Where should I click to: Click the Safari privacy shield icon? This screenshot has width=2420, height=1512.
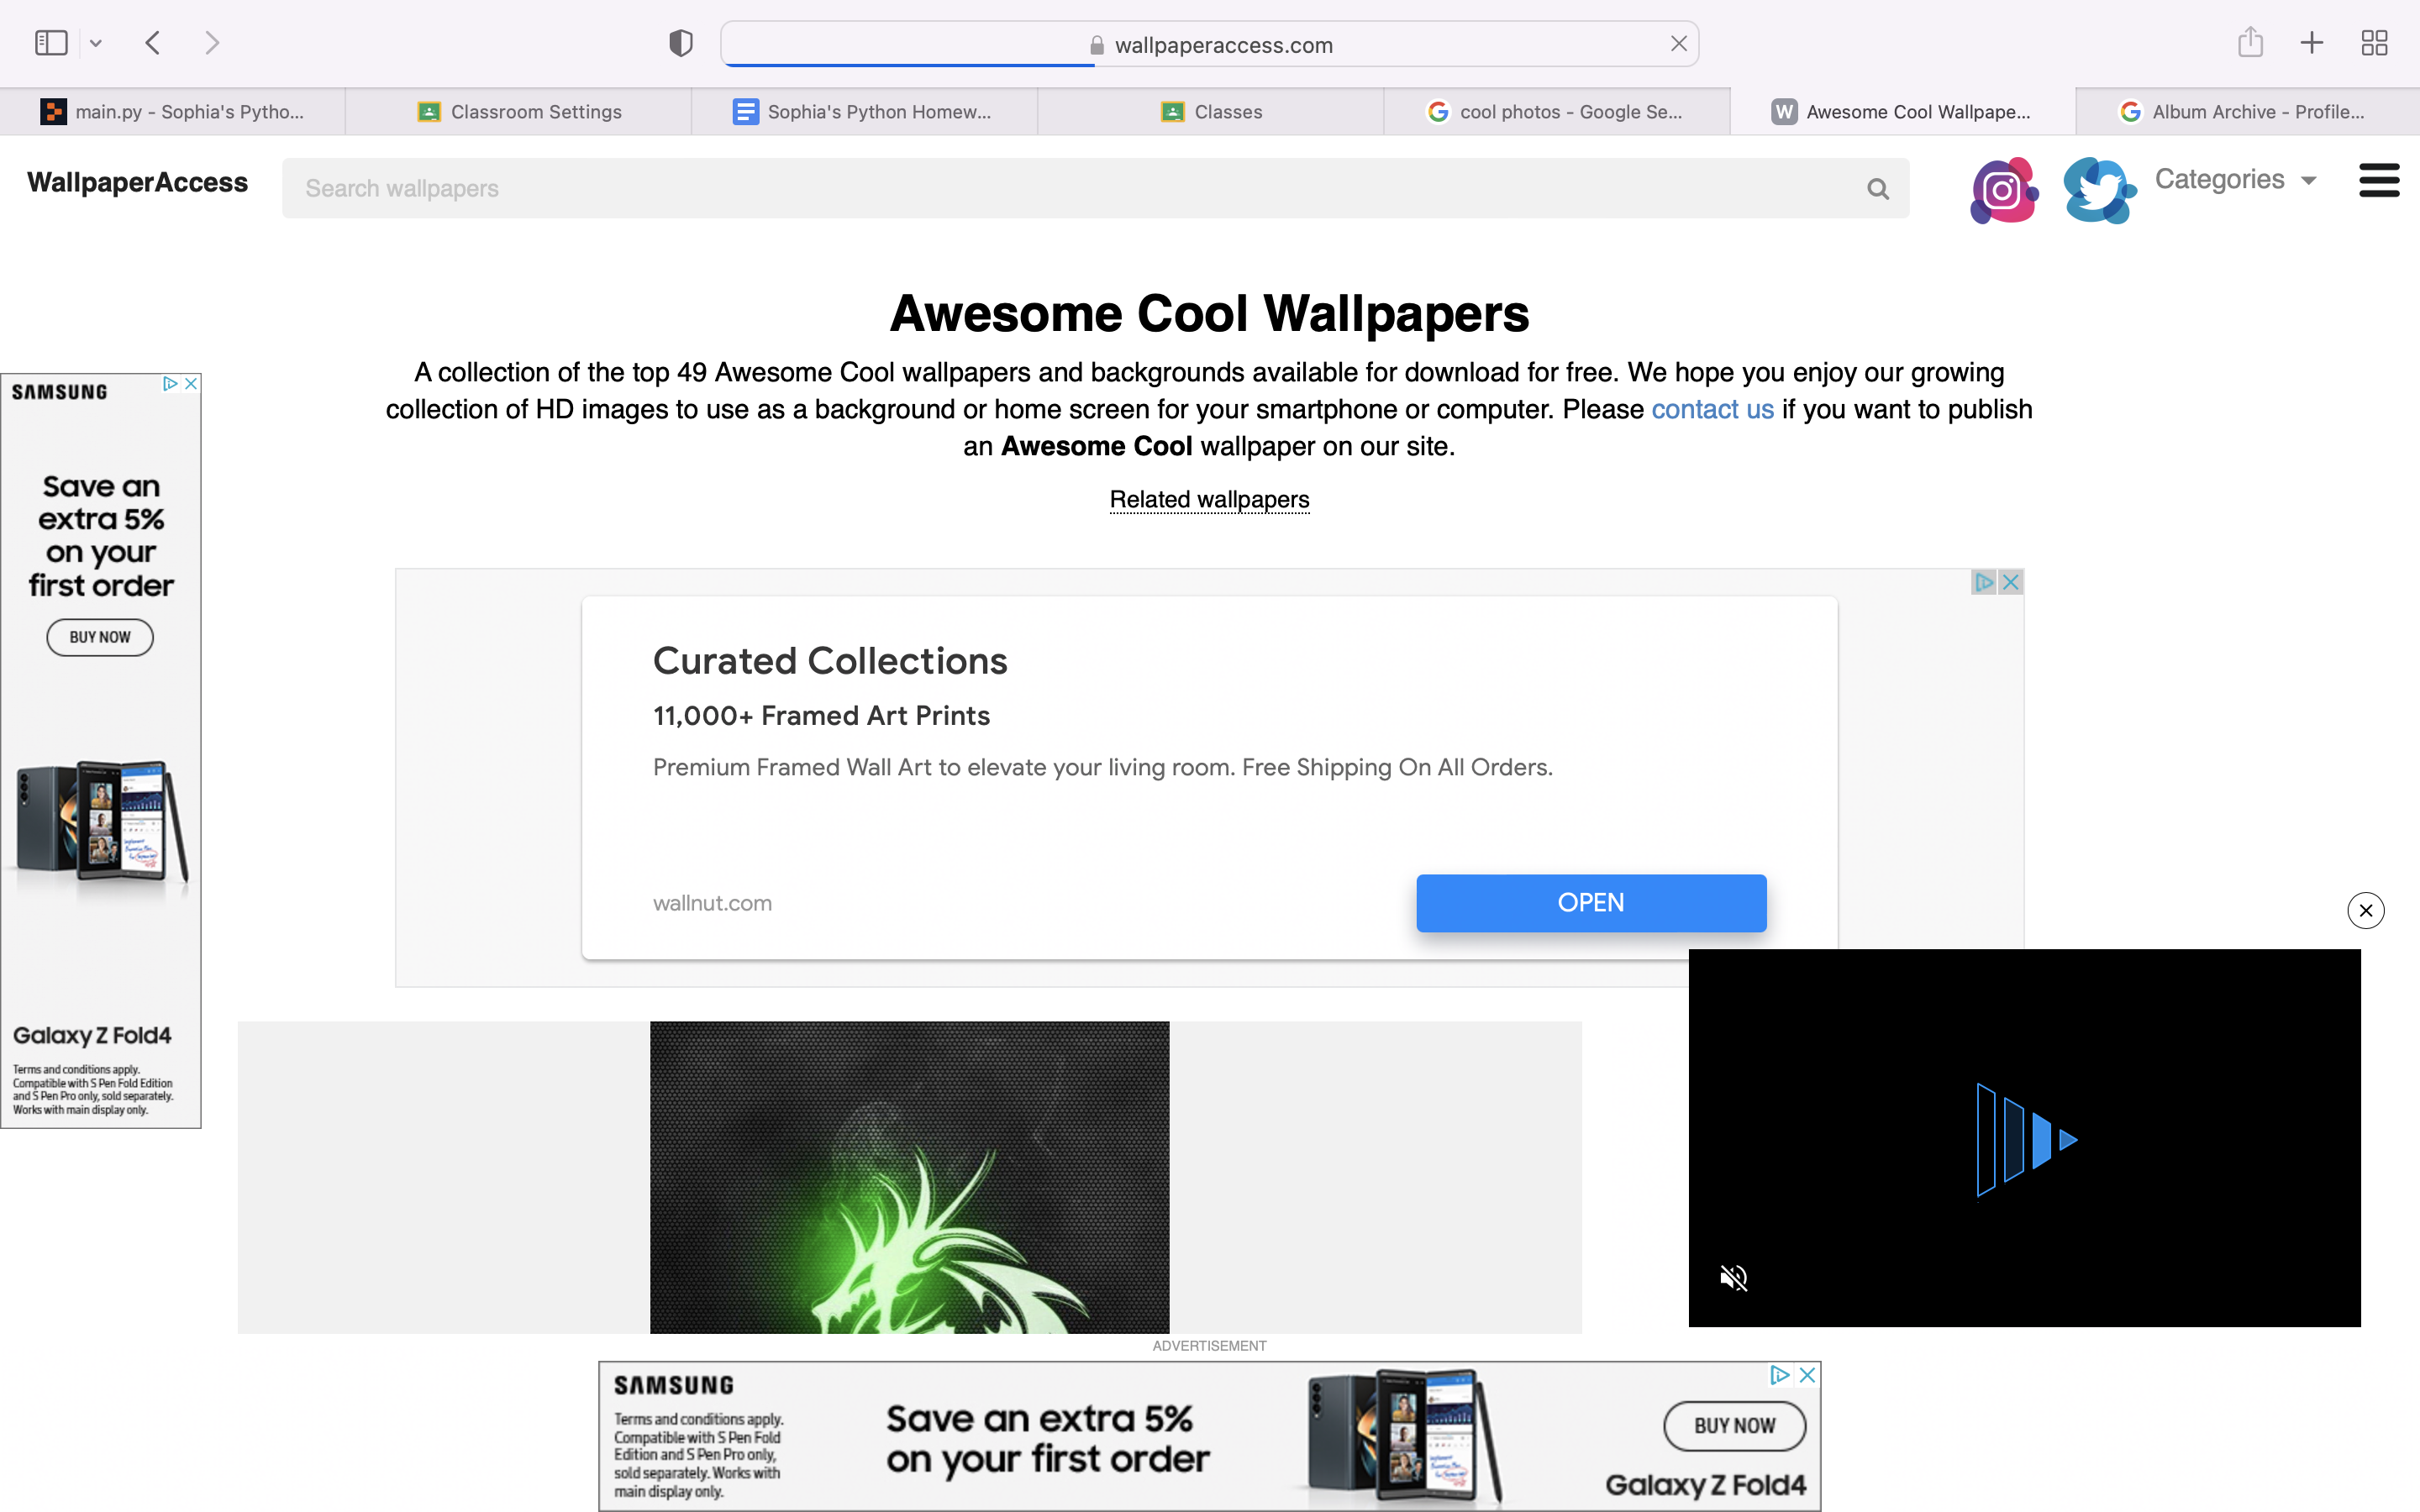click(x=681, y=43)
